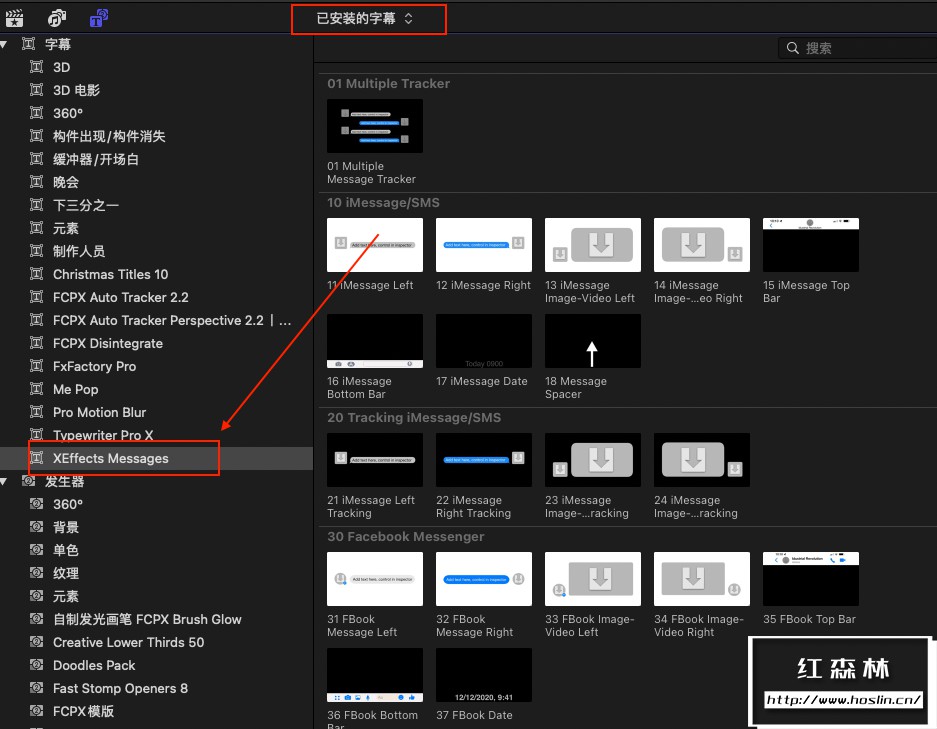The image size is (937, 729).
Task: Select 22 iMessage Right Tracking thumbnail
Action: tap(483, 460)
